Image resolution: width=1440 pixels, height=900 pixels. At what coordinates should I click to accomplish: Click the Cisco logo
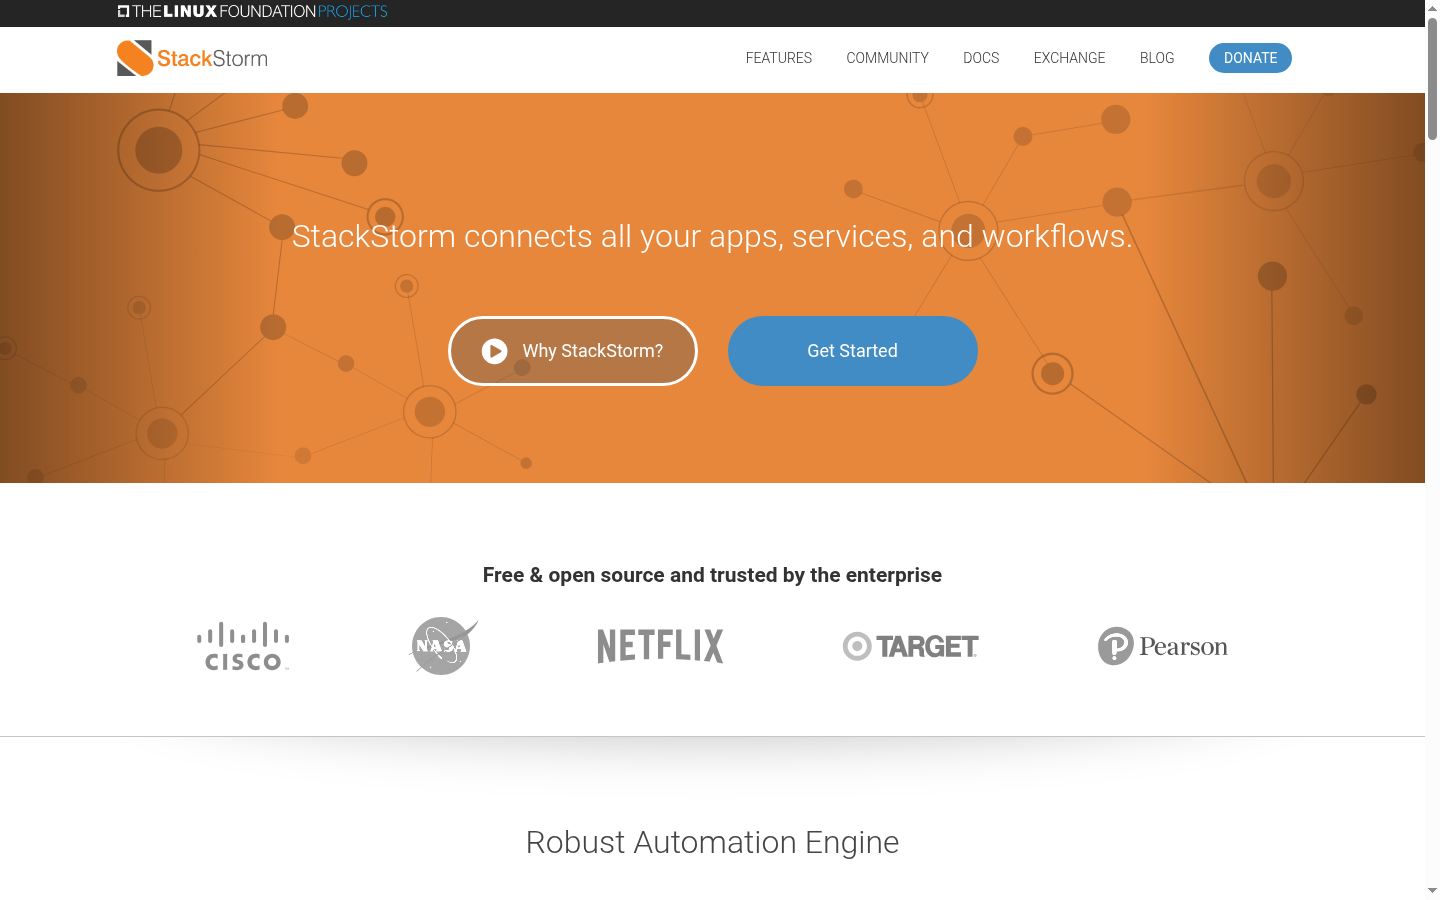tap(243, 646)
